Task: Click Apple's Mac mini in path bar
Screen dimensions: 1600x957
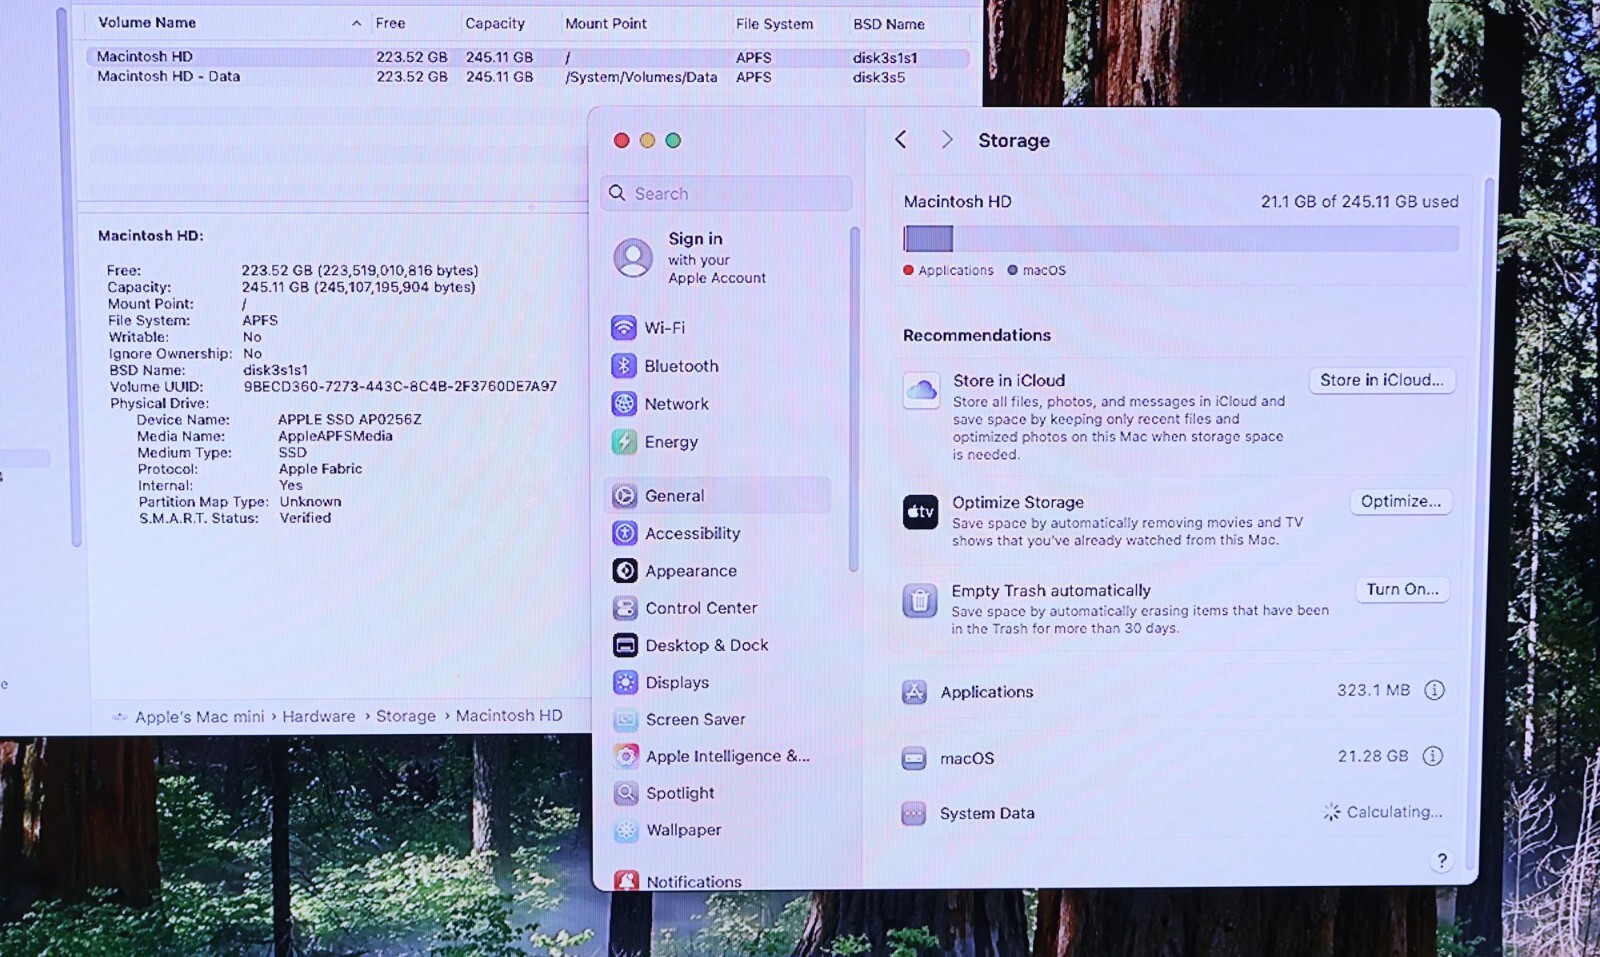Action: [199, 717]
